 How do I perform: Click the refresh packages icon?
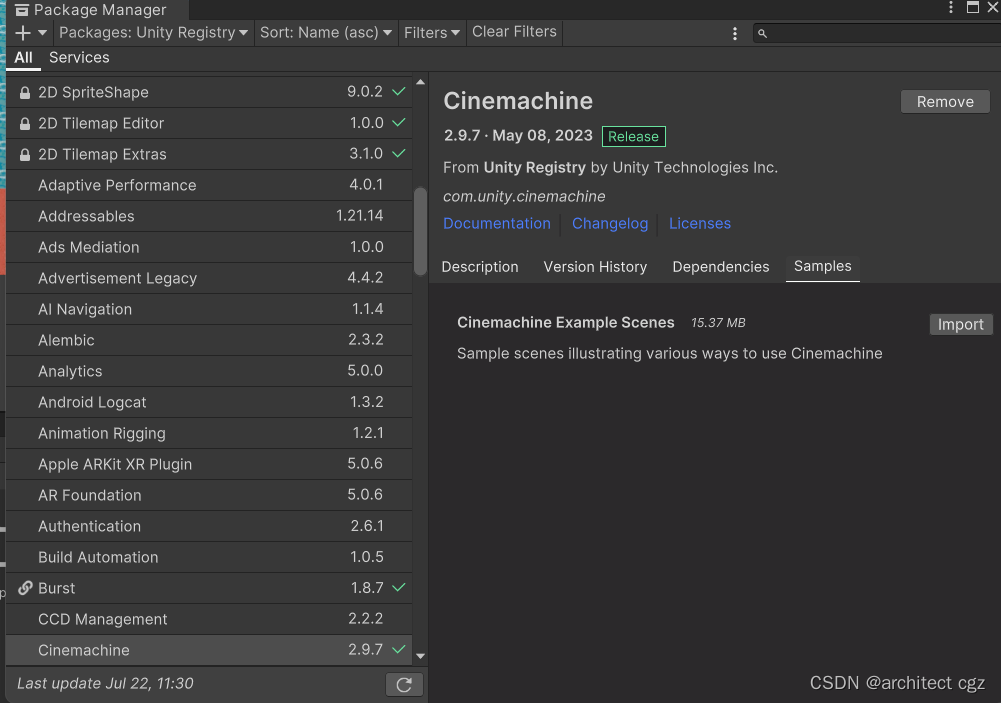(x=404, y=684)
